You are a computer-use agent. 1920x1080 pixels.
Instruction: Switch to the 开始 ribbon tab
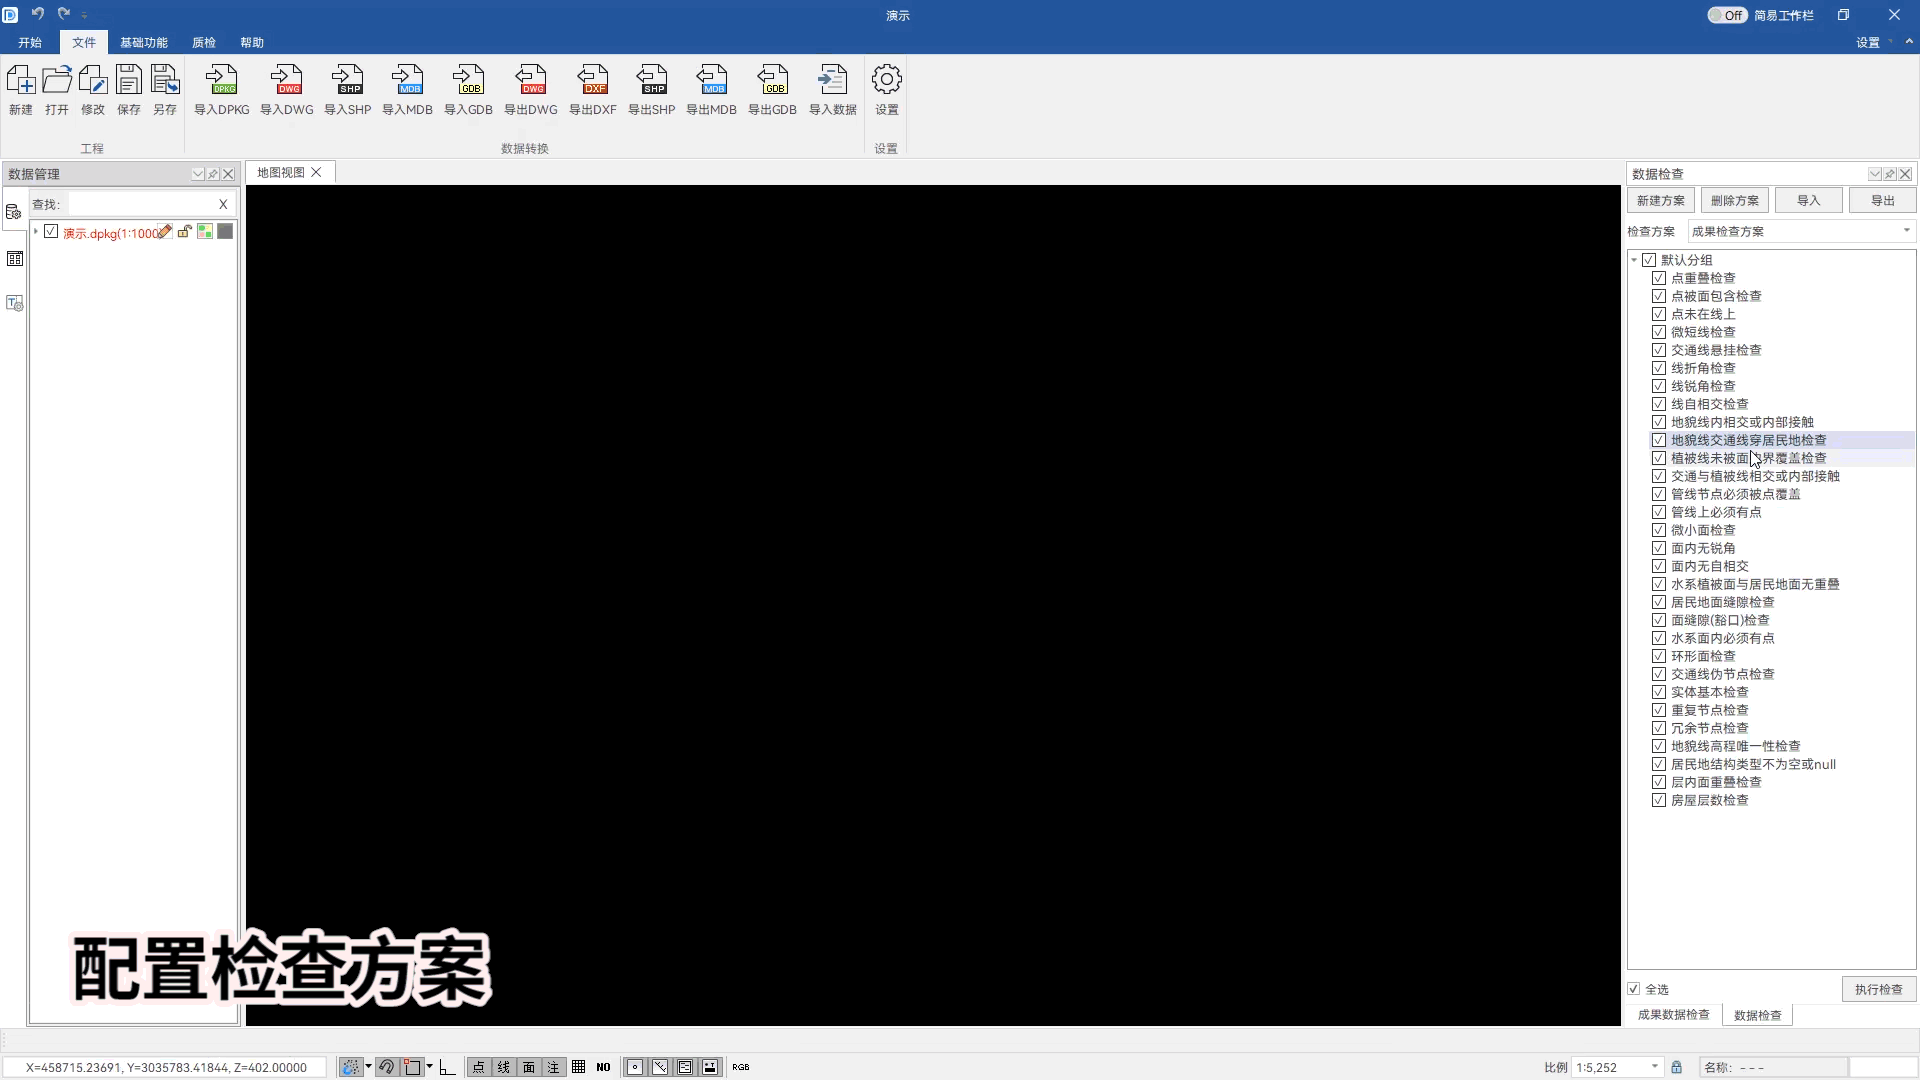click(29, 42)
